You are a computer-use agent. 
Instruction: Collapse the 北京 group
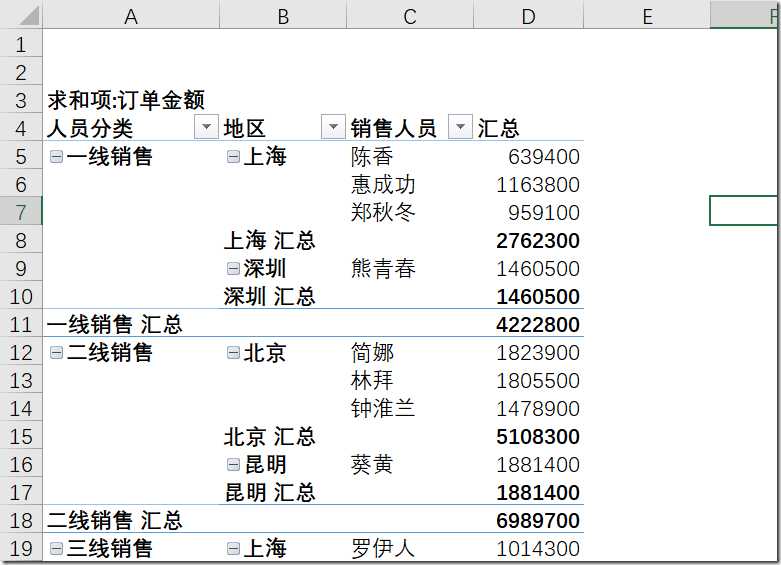click(233, 353)
